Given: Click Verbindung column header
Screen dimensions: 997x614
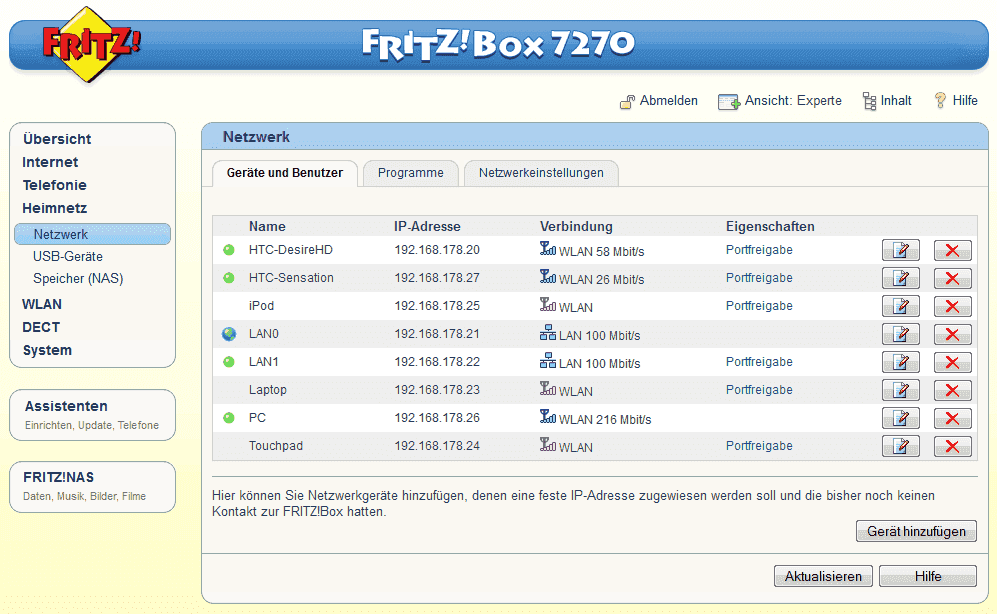Looking at the screenshot, I should coord(576,226).
